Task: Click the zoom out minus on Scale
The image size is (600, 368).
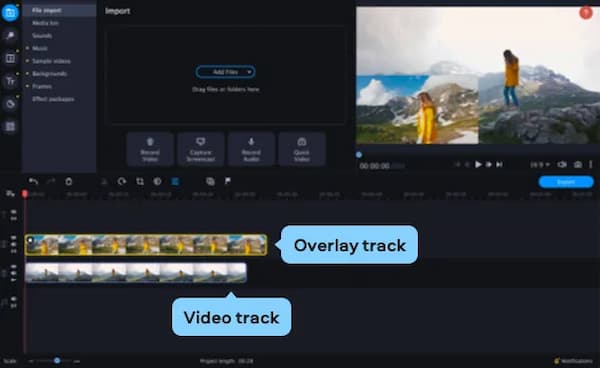Action: point(31,361)
